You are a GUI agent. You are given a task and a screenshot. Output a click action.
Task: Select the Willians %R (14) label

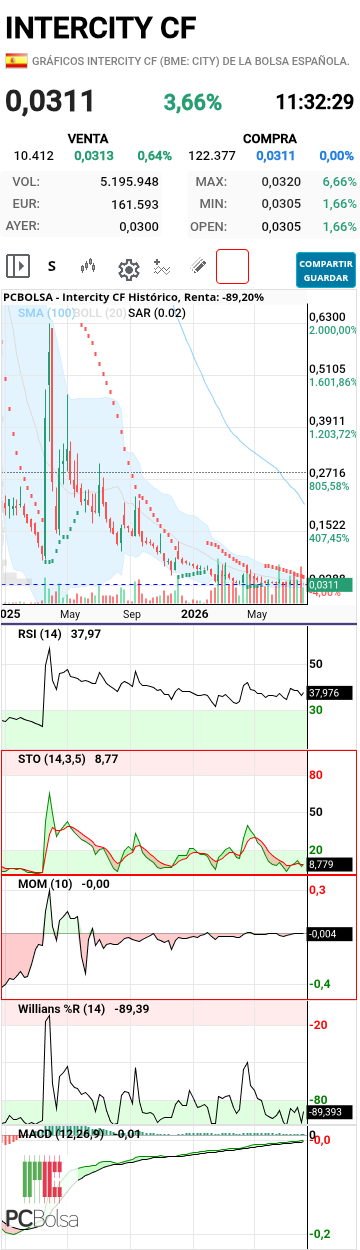(x=62, y=1009)
